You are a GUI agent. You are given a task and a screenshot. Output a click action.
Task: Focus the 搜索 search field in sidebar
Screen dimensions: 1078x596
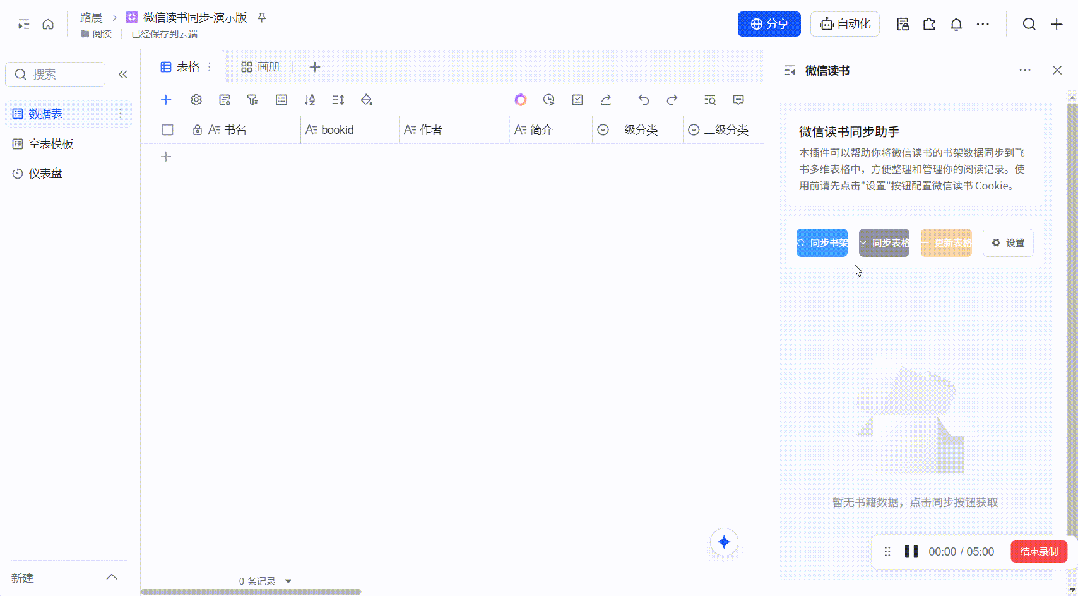click(55, 74)
